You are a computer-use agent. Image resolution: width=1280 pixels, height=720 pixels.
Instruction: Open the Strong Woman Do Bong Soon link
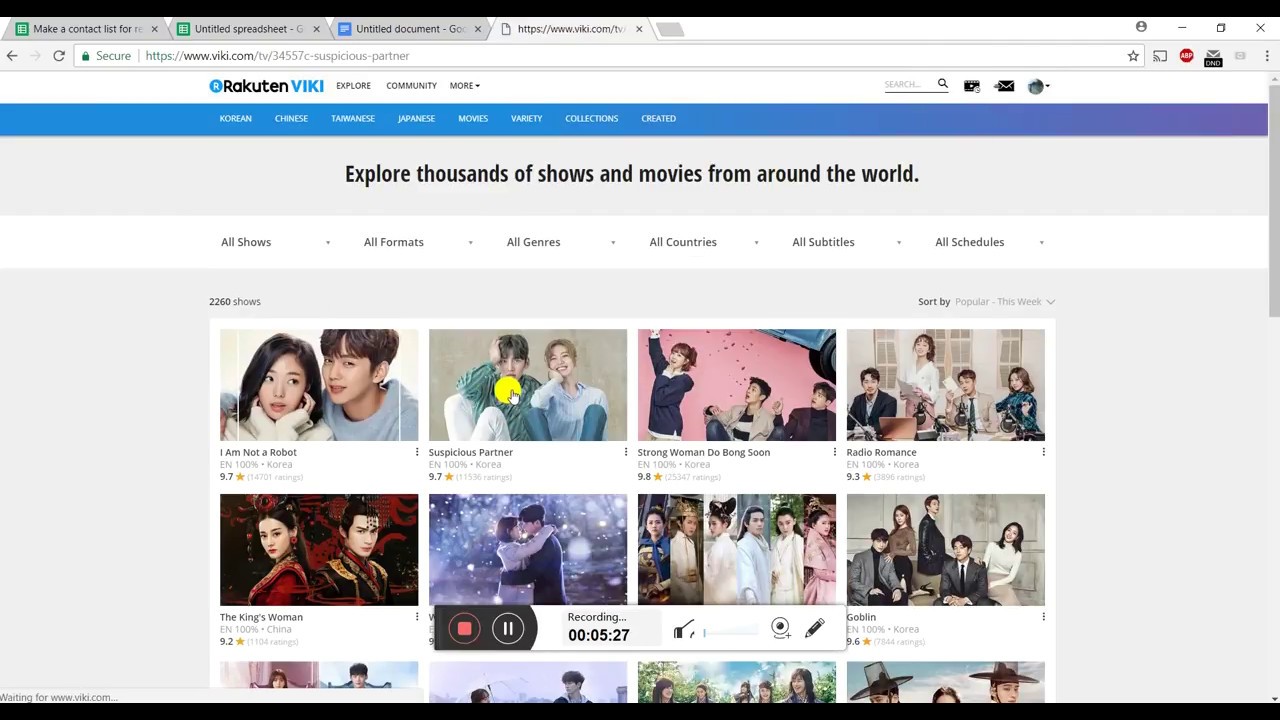point(704,452)
